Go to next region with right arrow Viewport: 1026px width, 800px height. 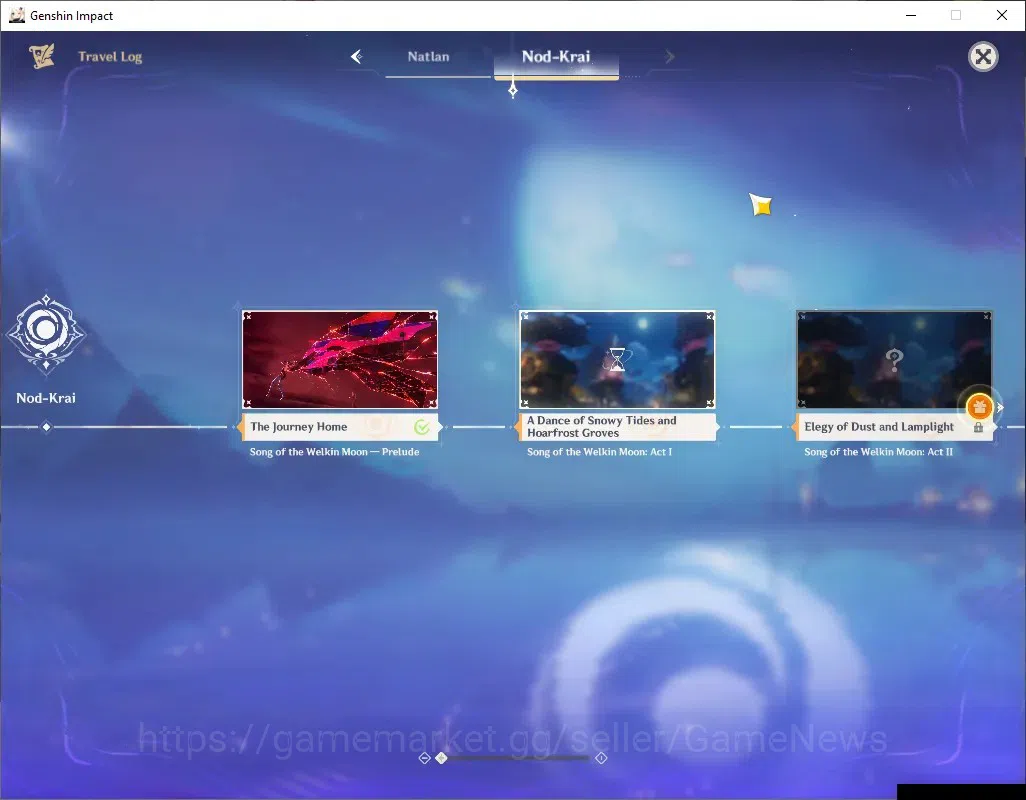(x=669, y=57)
